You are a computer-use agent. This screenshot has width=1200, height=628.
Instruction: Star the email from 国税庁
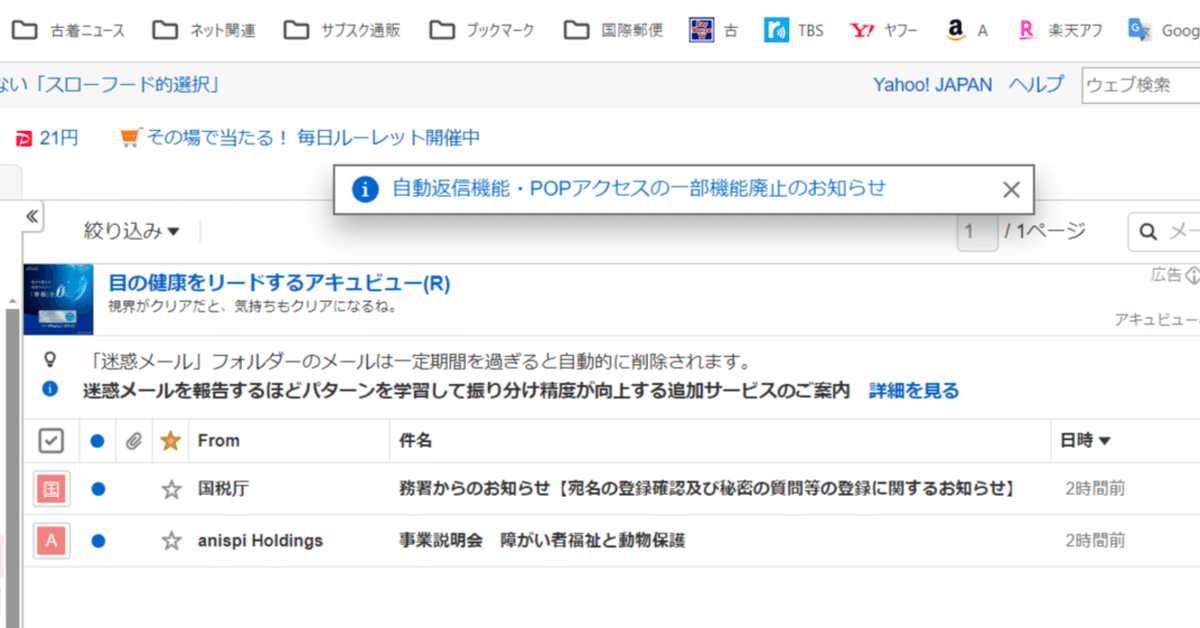(x=172, y=490)
